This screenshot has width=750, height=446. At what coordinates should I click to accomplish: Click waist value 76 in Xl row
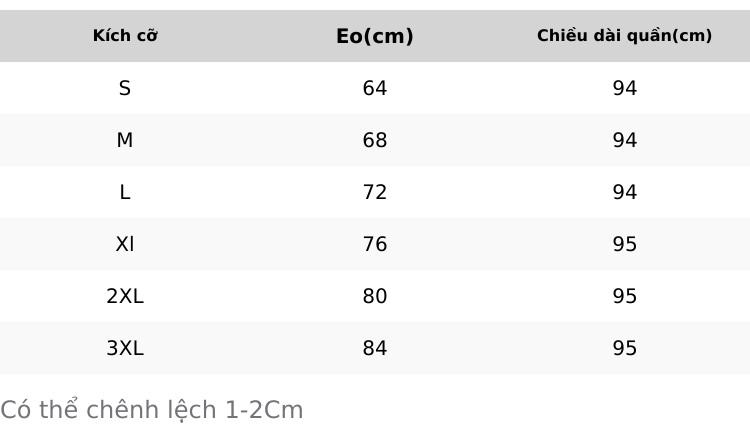pos(375,244)
